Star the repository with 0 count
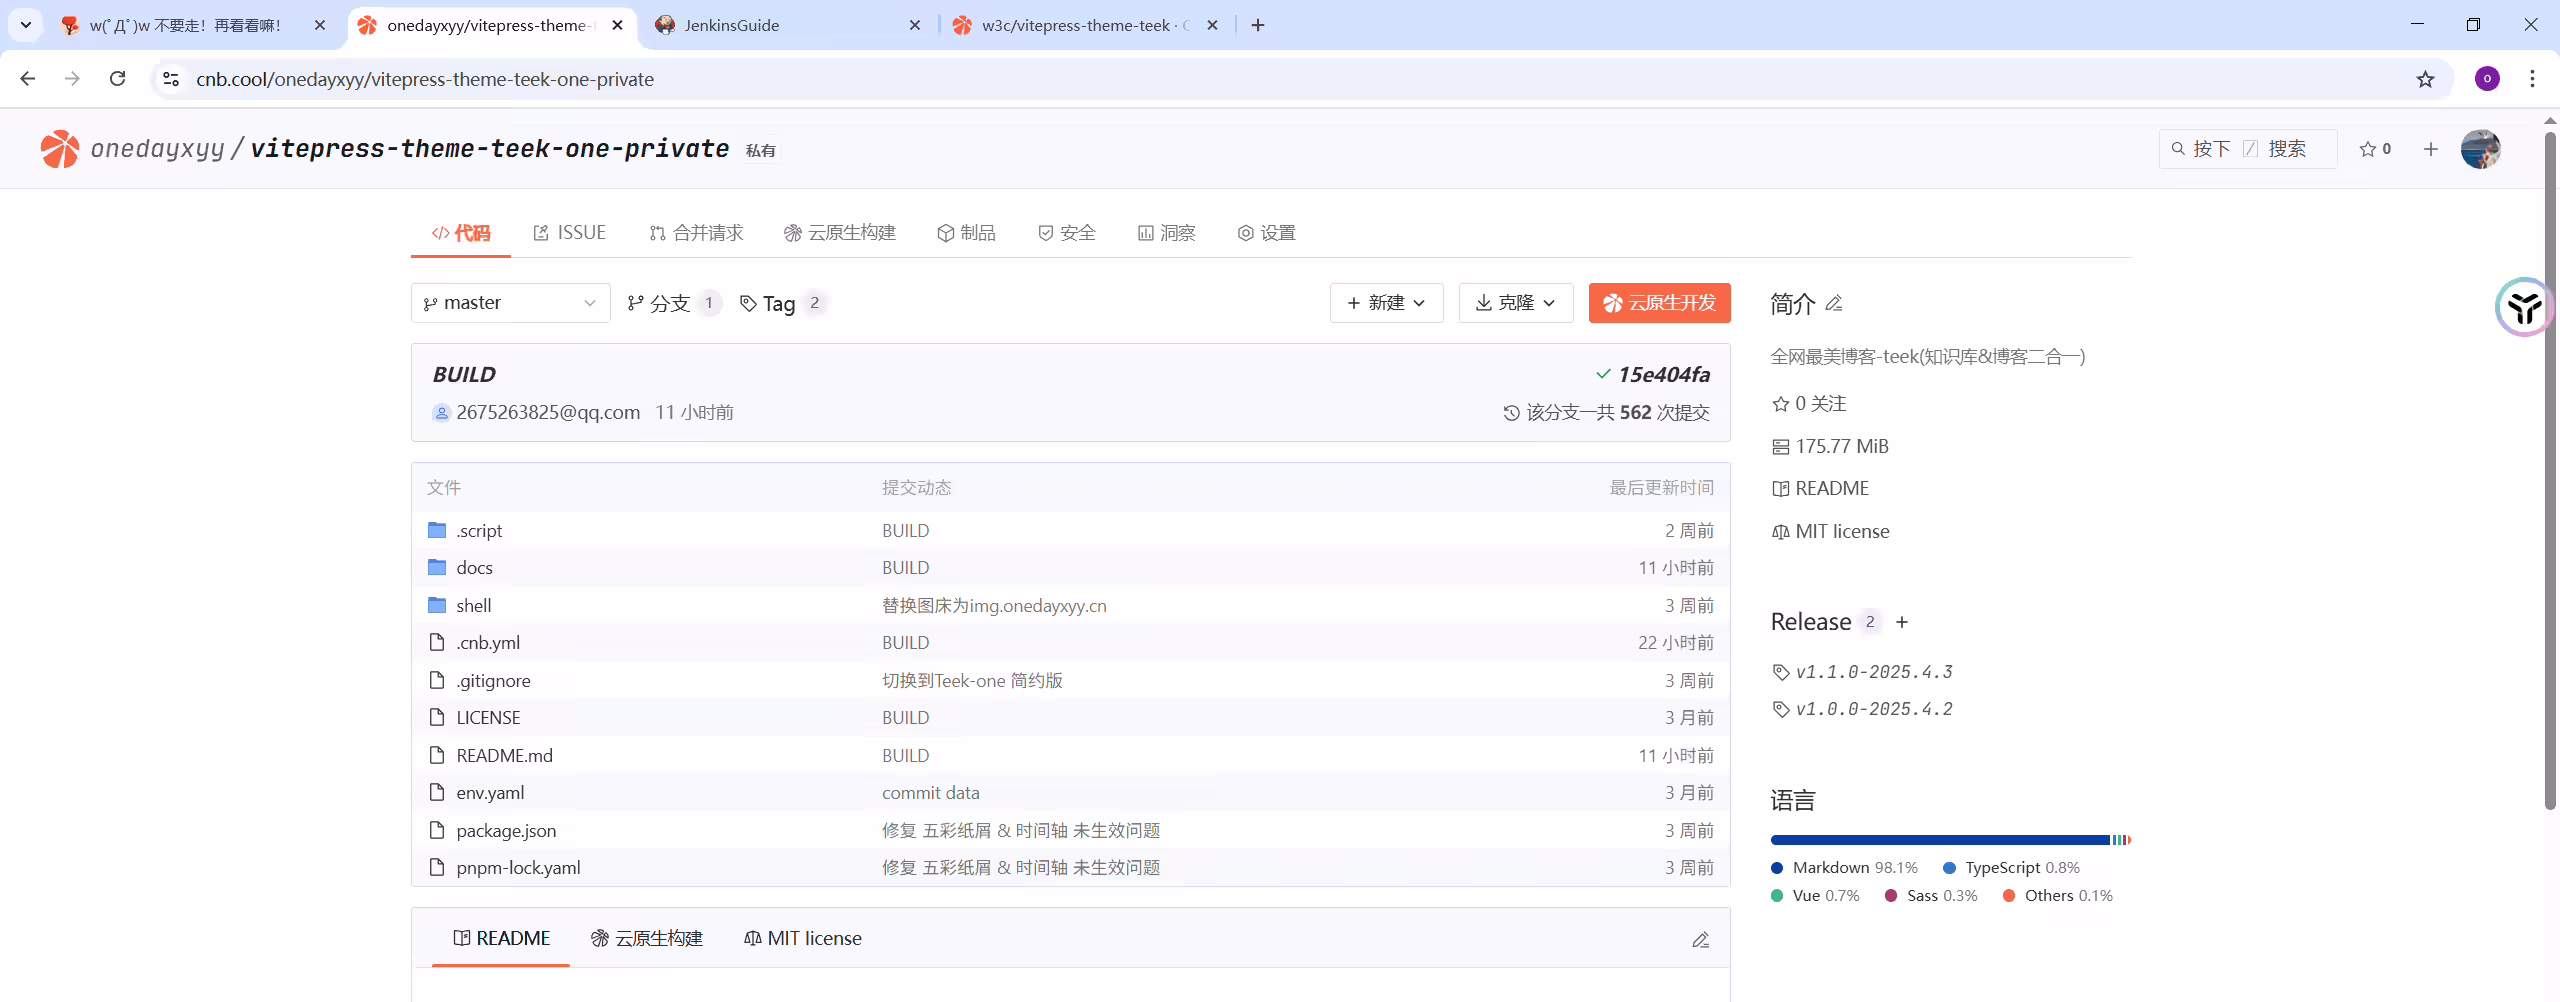Viewport: 2560px width, 1002px height. 2375,149
